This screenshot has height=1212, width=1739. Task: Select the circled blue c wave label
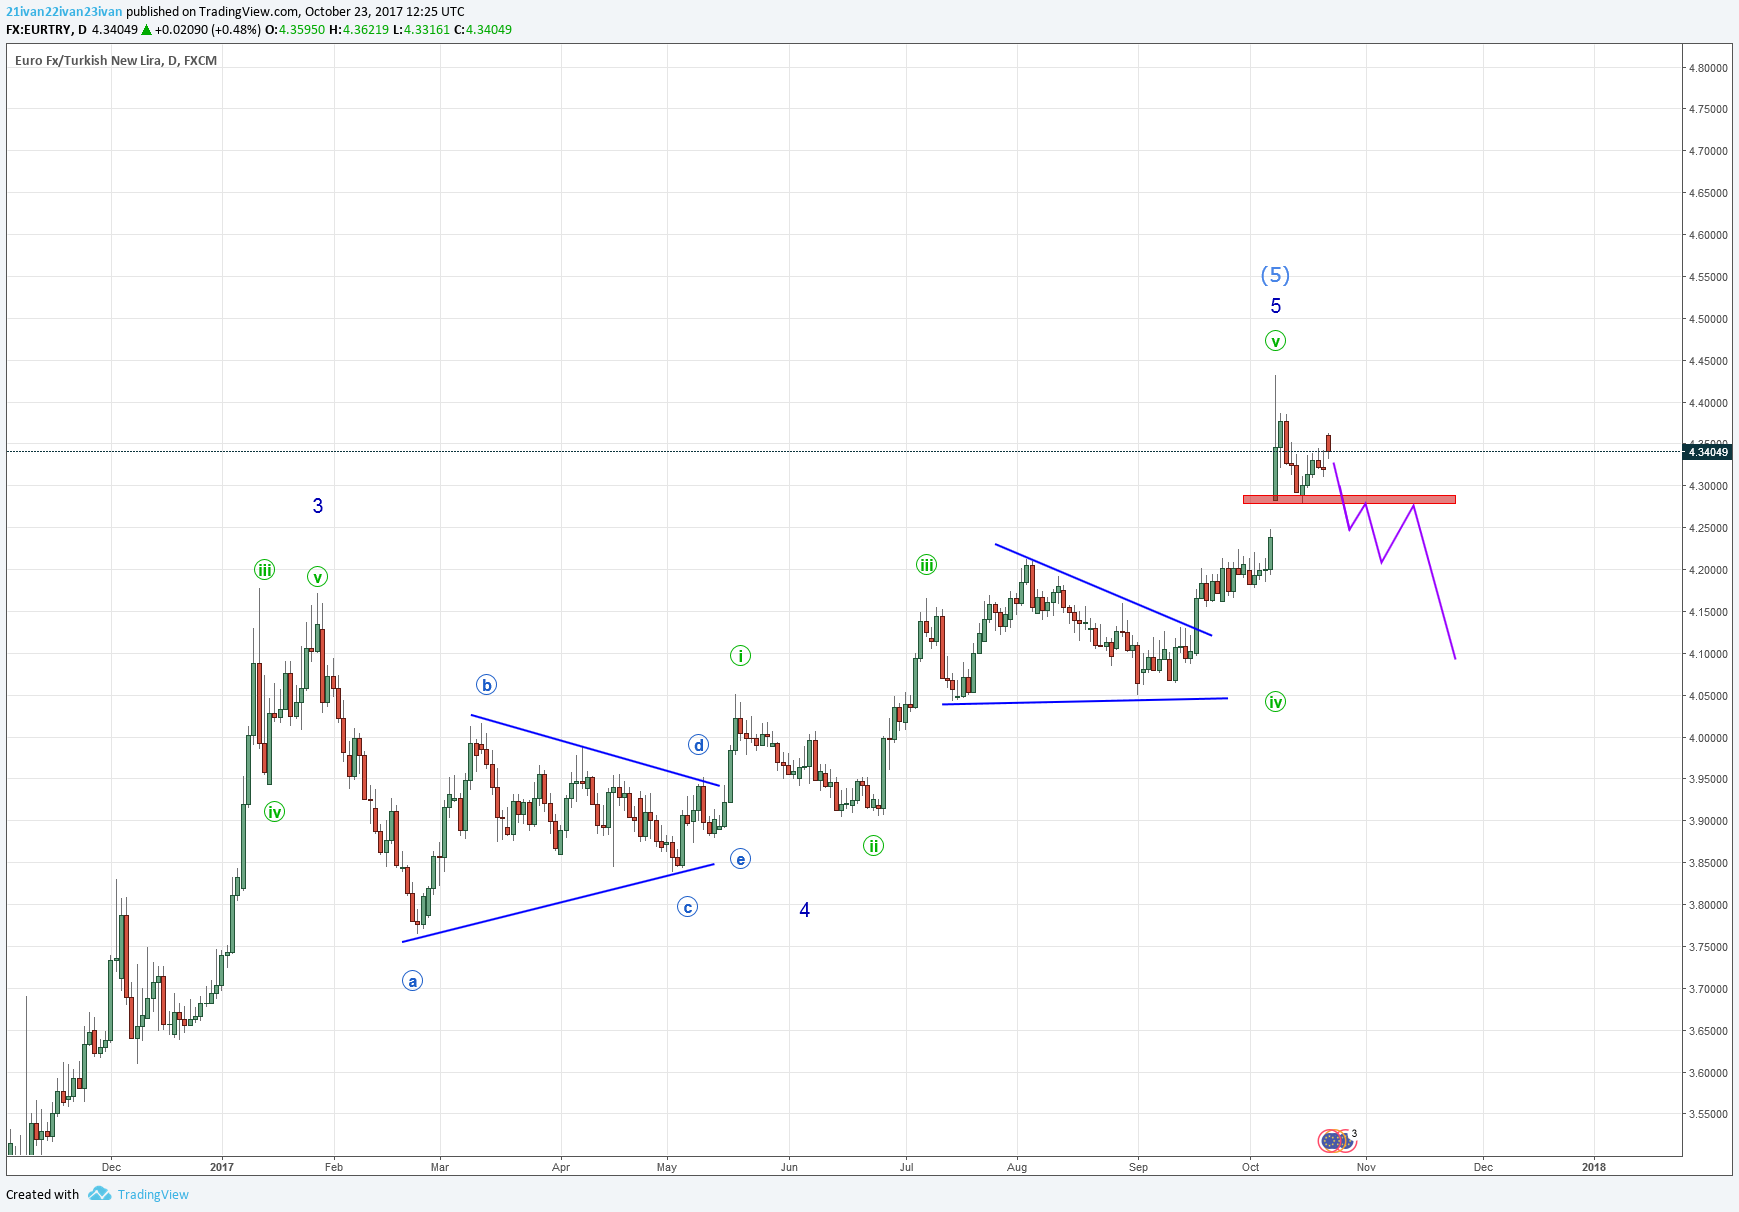(x=687, y=907)
